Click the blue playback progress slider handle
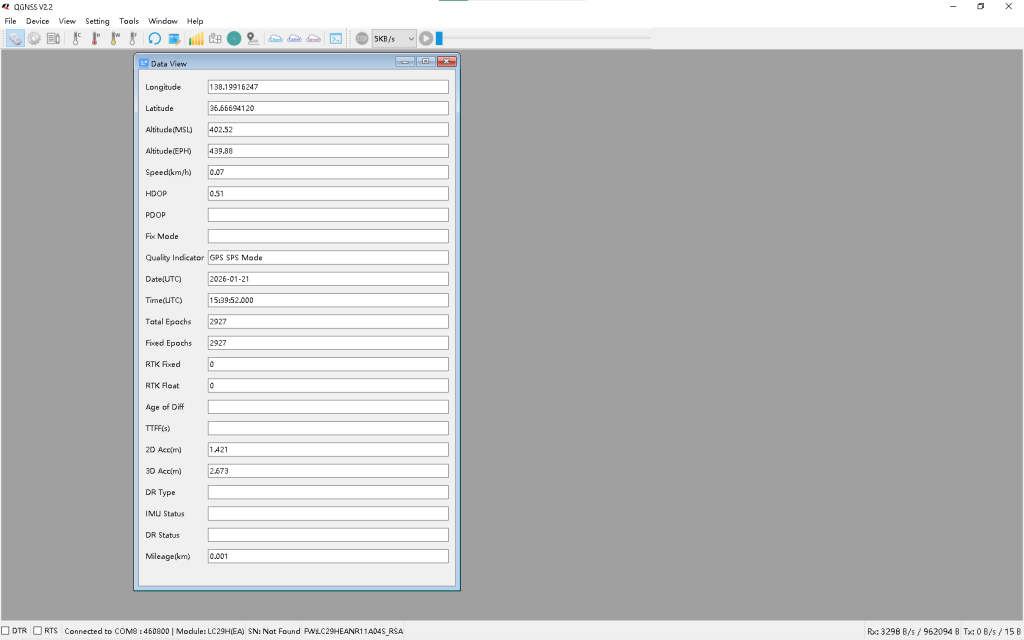Screen dimensions: 1024x640 click(439, 39)
